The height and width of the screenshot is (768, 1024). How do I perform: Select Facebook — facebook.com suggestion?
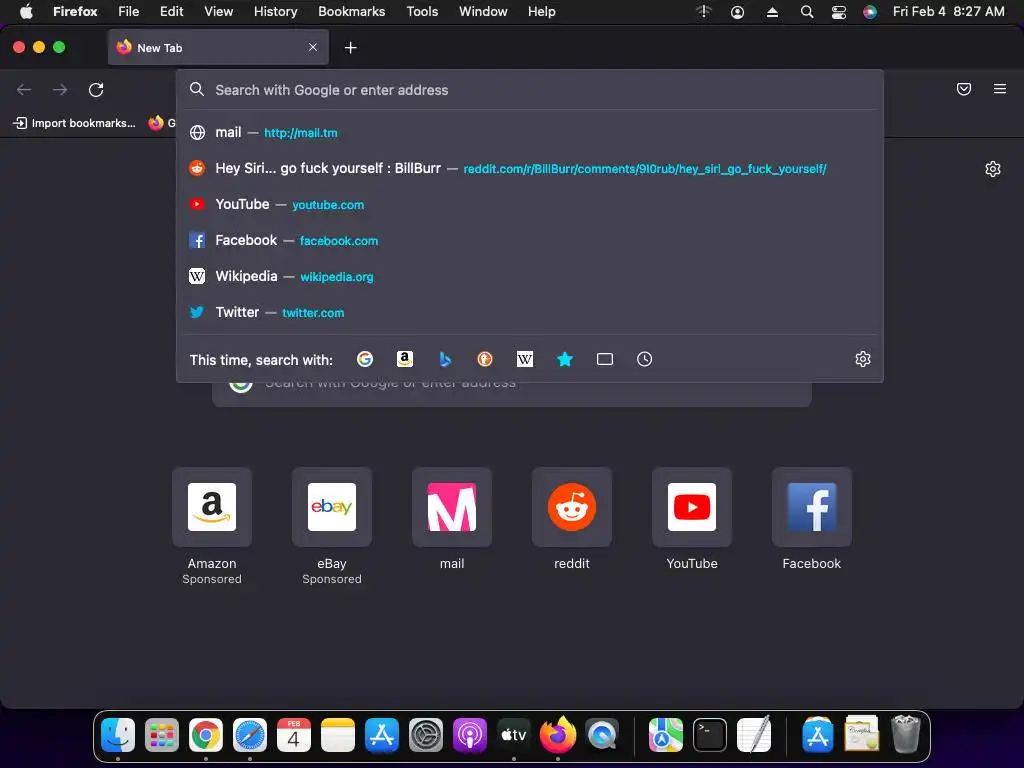[530, 240]
